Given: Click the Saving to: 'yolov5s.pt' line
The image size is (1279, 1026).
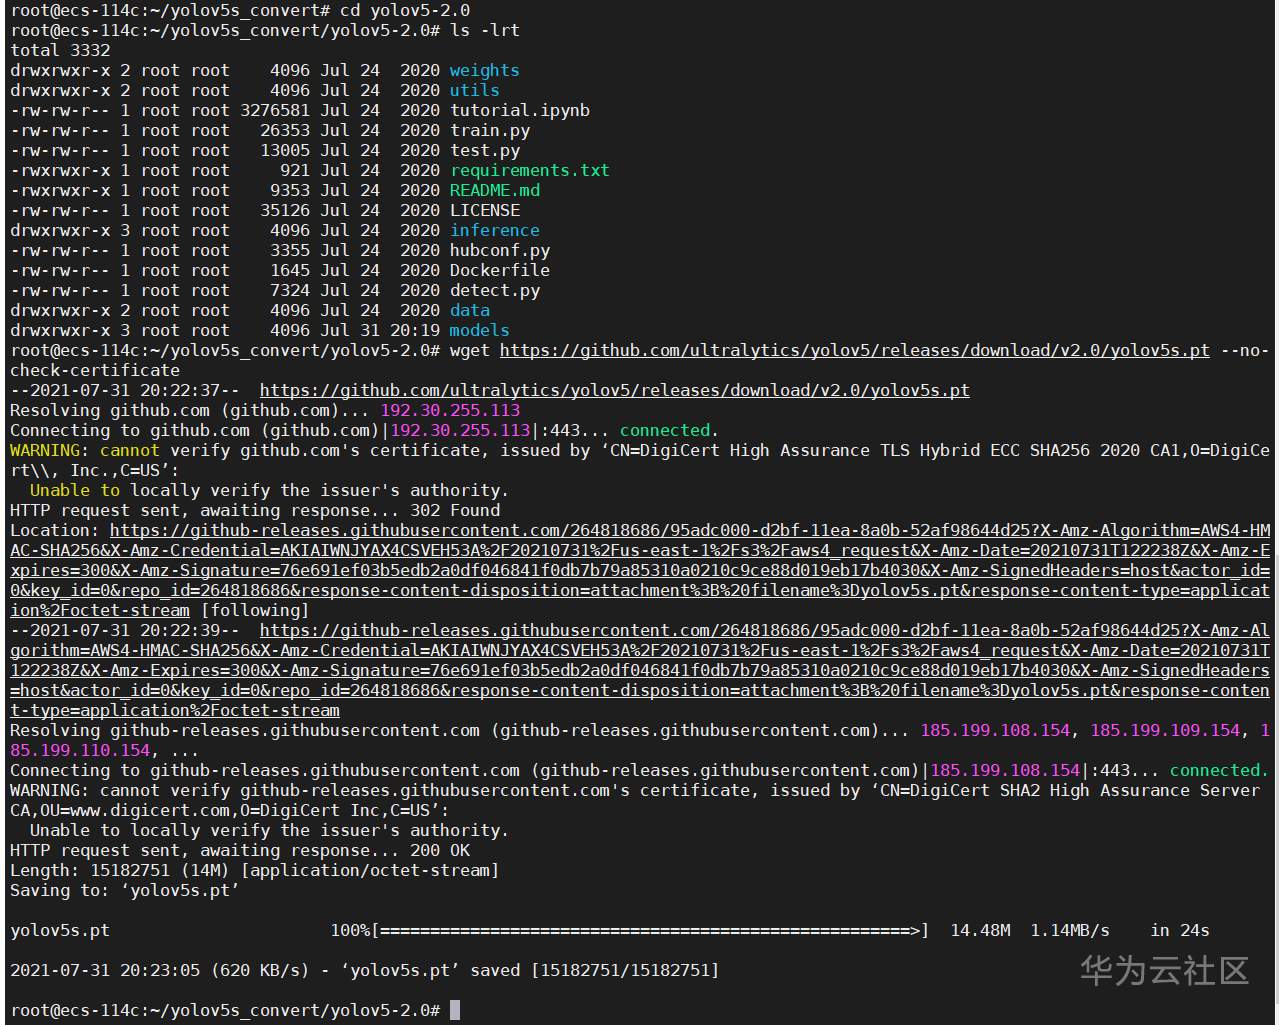Looking at the screenshot, I should (x=124, y=890).
